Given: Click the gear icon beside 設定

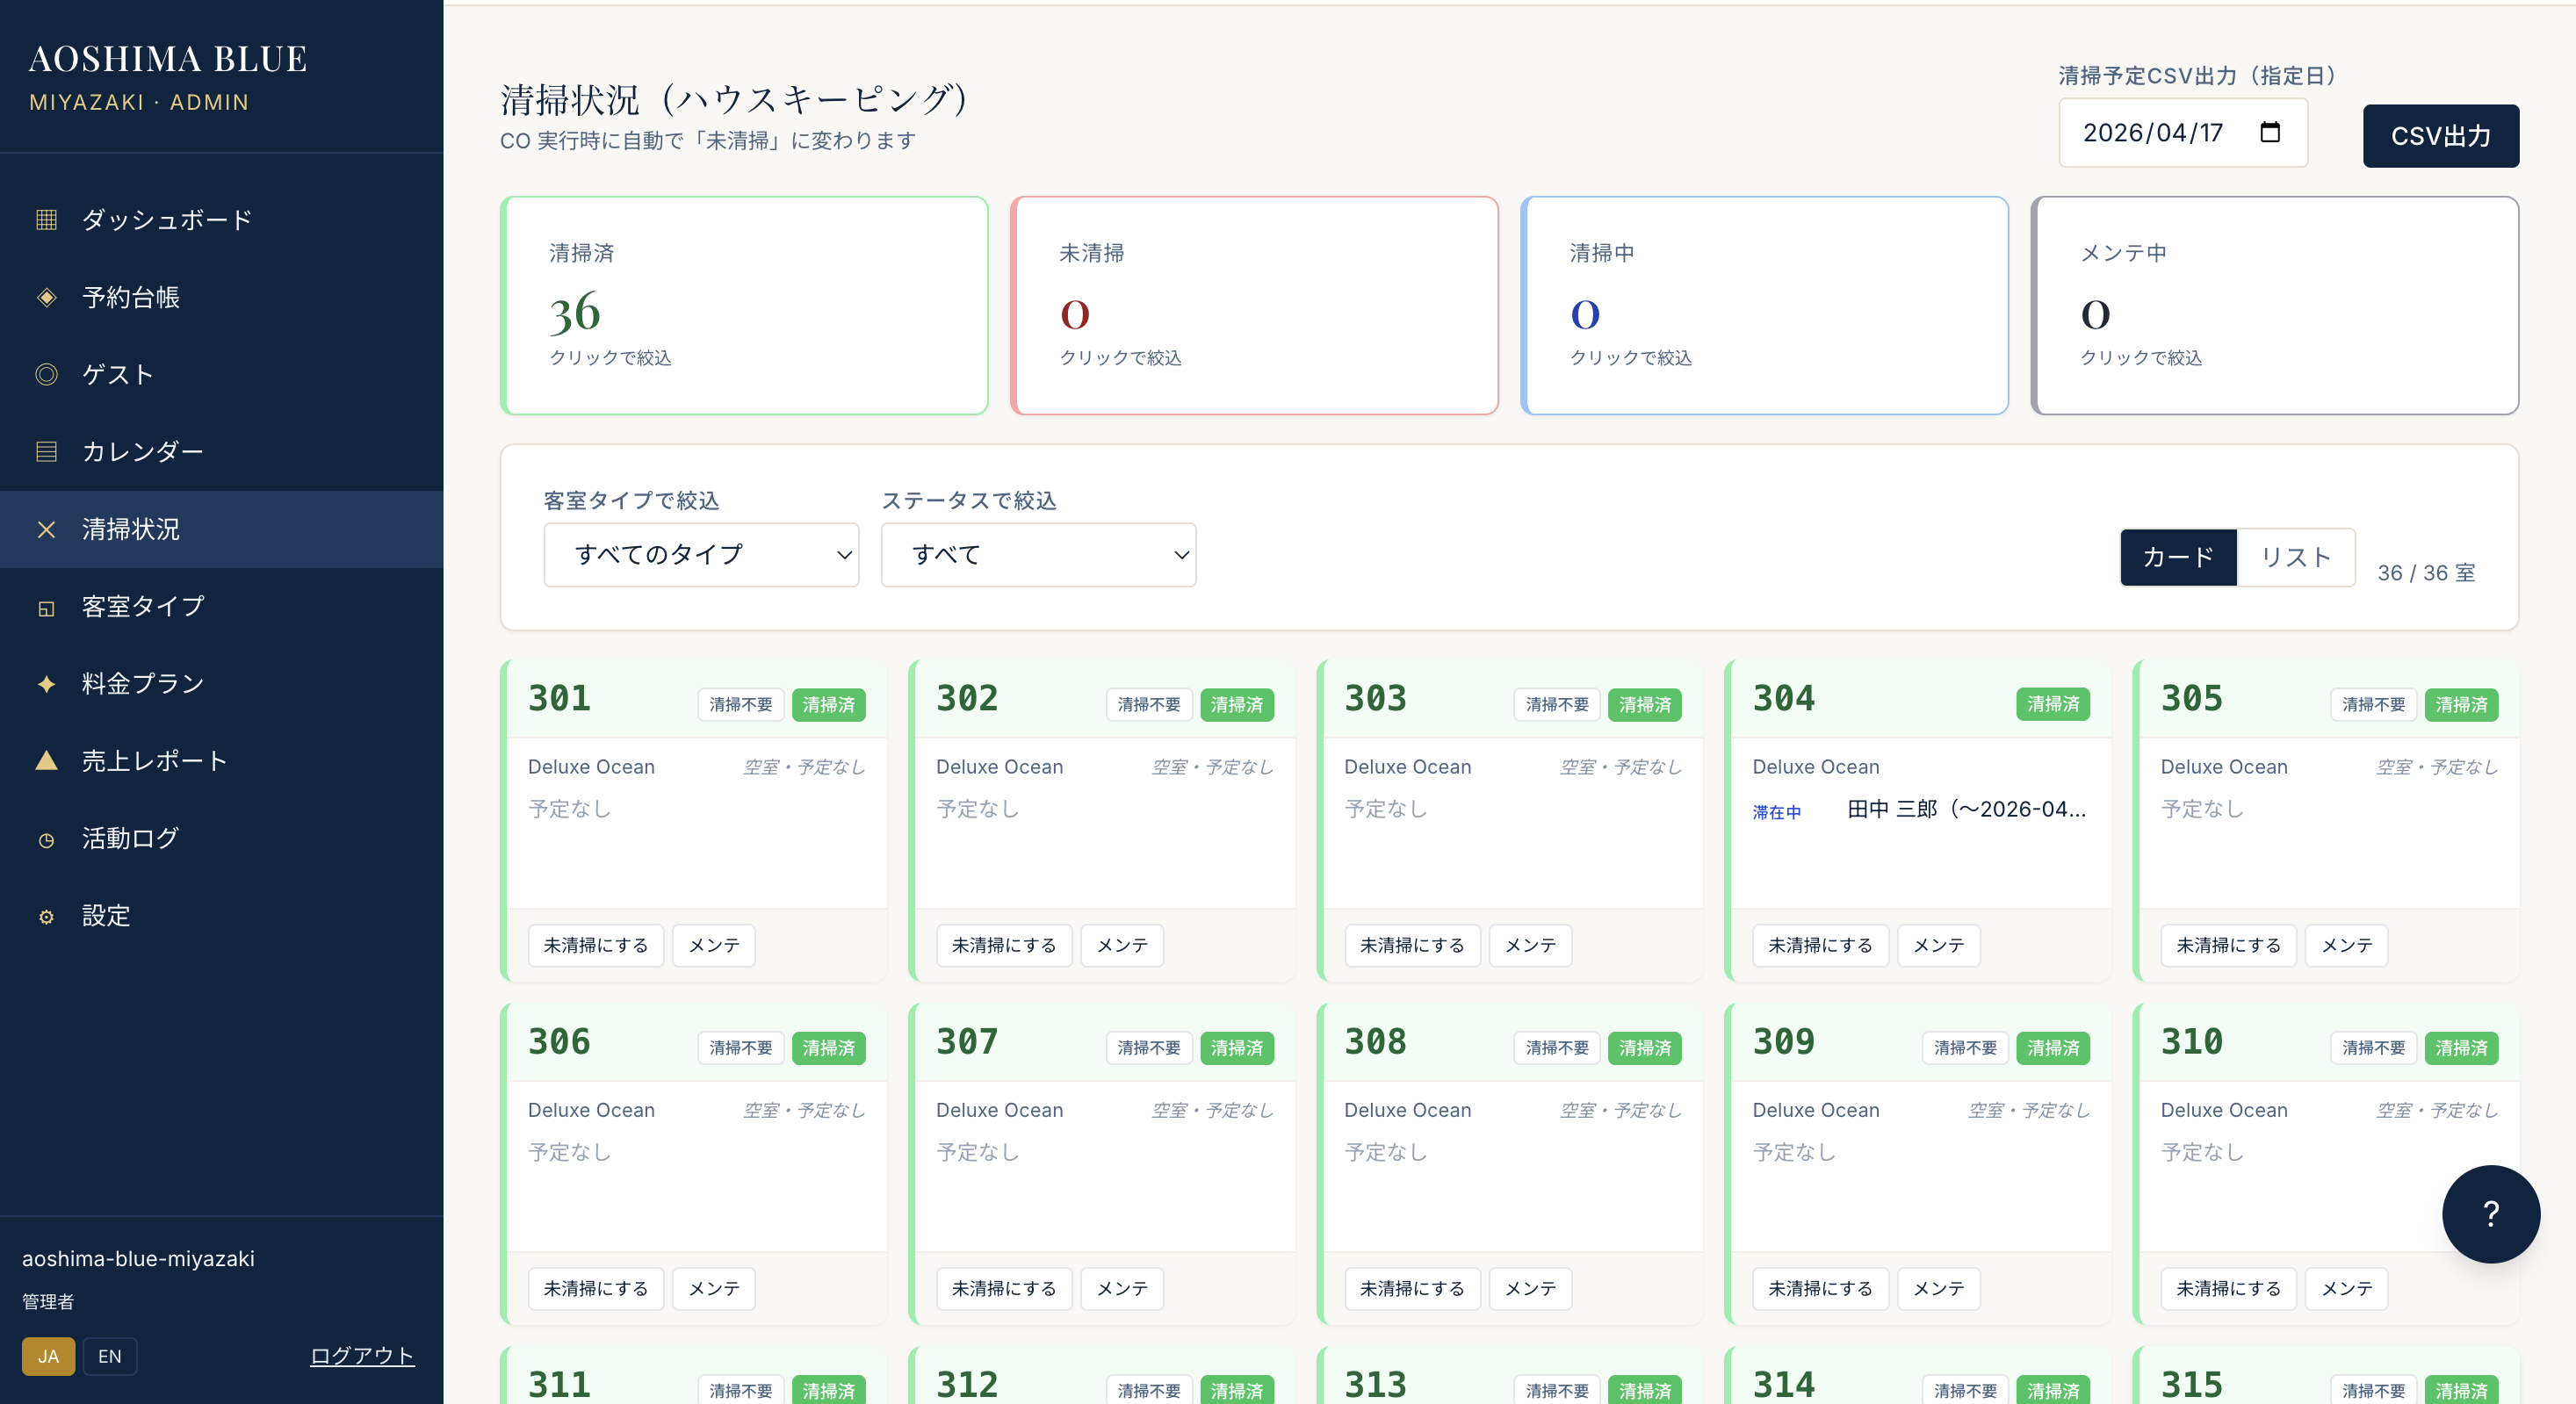Looking at the screenshot, I should [46, 916].
